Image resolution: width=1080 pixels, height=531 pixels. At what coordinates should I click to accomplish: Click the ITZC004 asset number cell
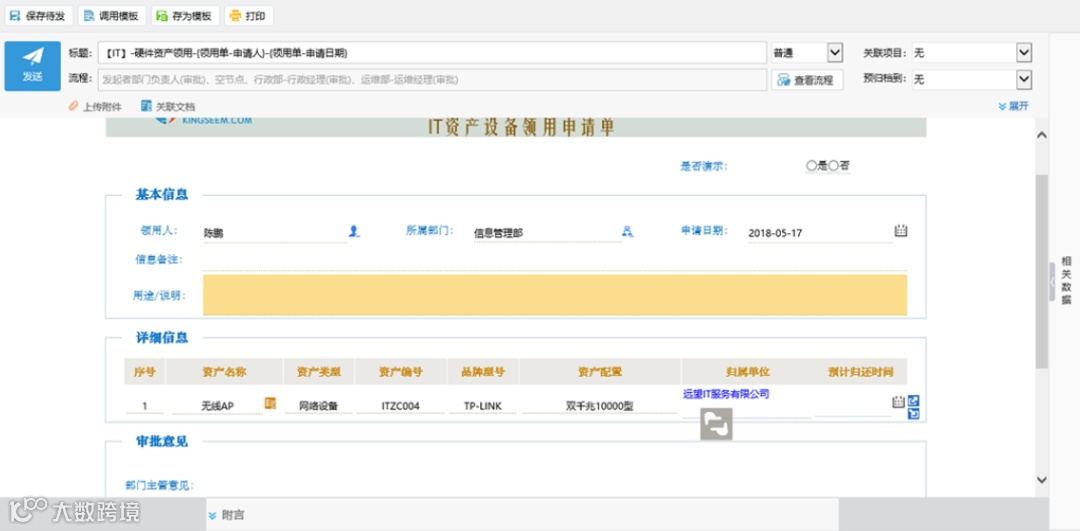tap(401, 406)
